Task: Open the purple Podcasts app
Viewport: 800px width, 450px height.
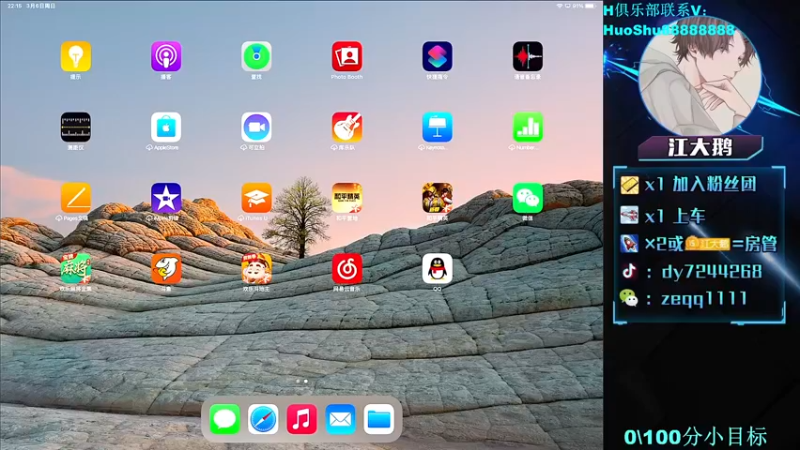Action: 166,56
